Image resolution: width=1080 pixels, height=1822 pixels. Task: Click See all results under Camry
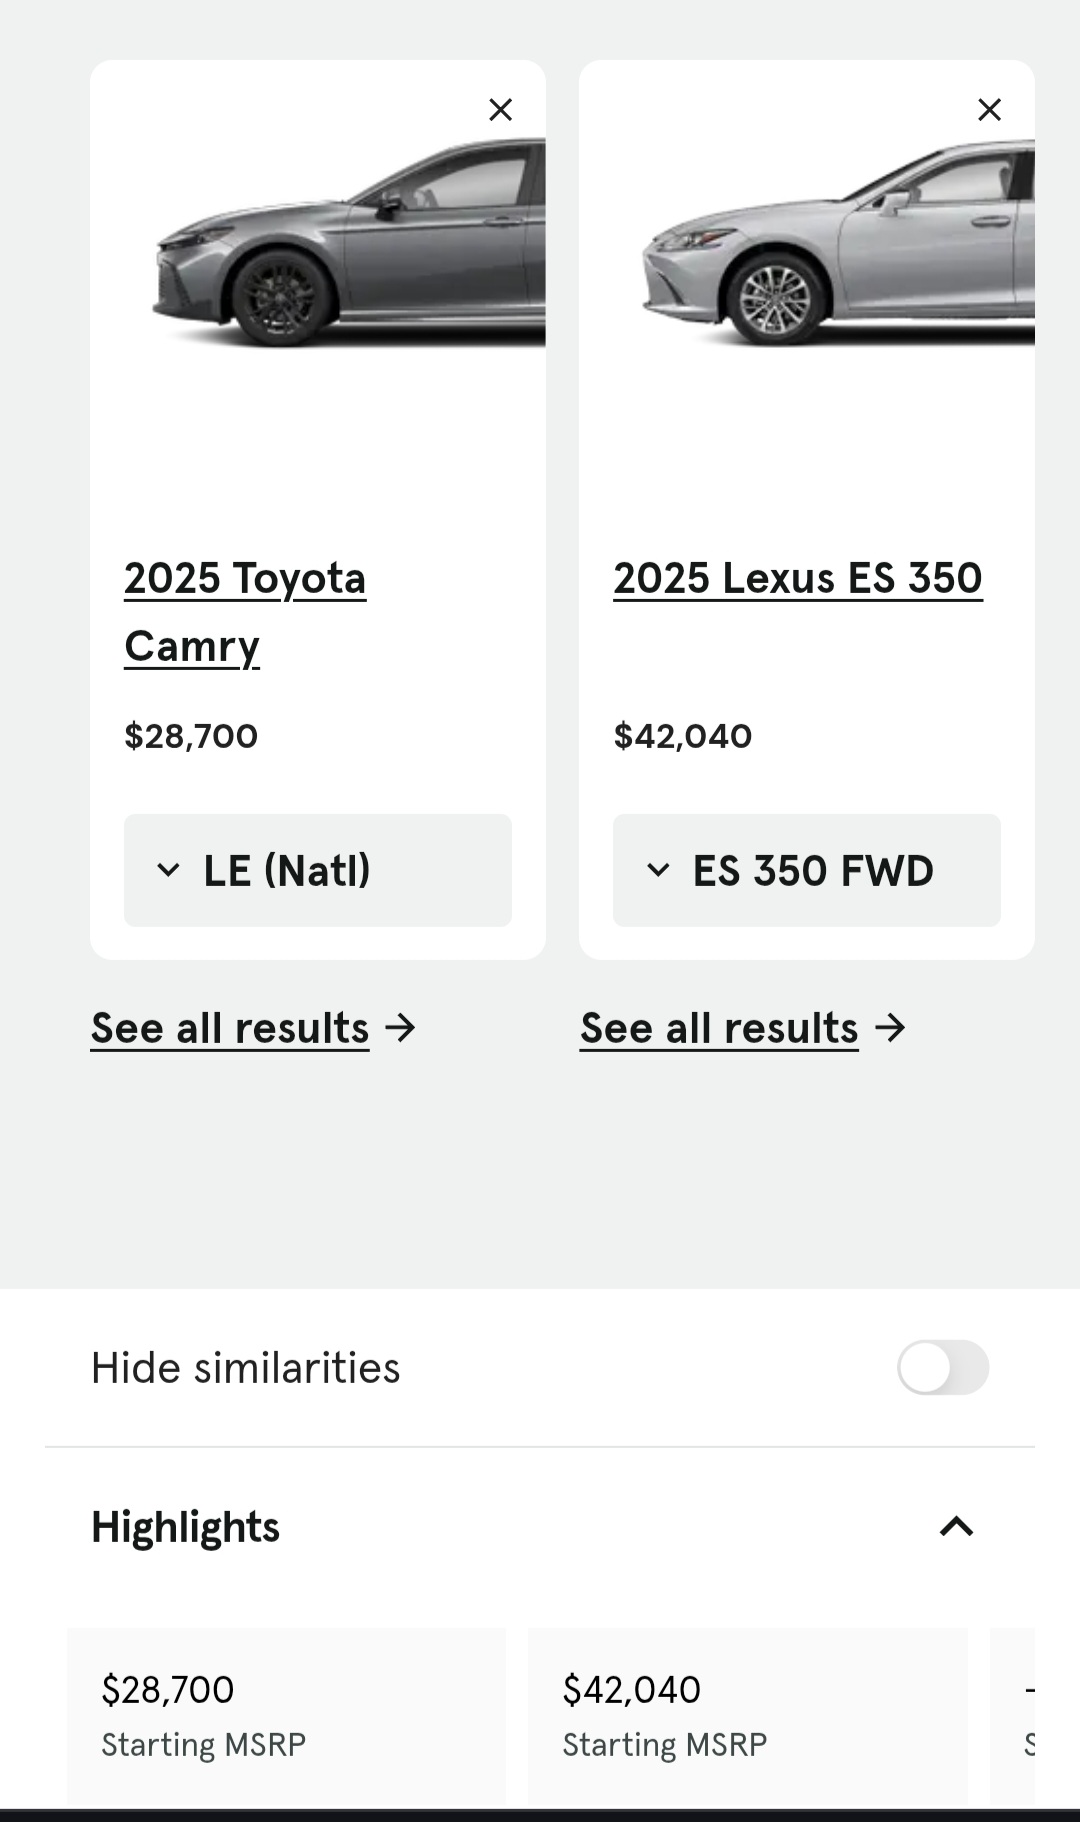click(x=230, y=1028)
